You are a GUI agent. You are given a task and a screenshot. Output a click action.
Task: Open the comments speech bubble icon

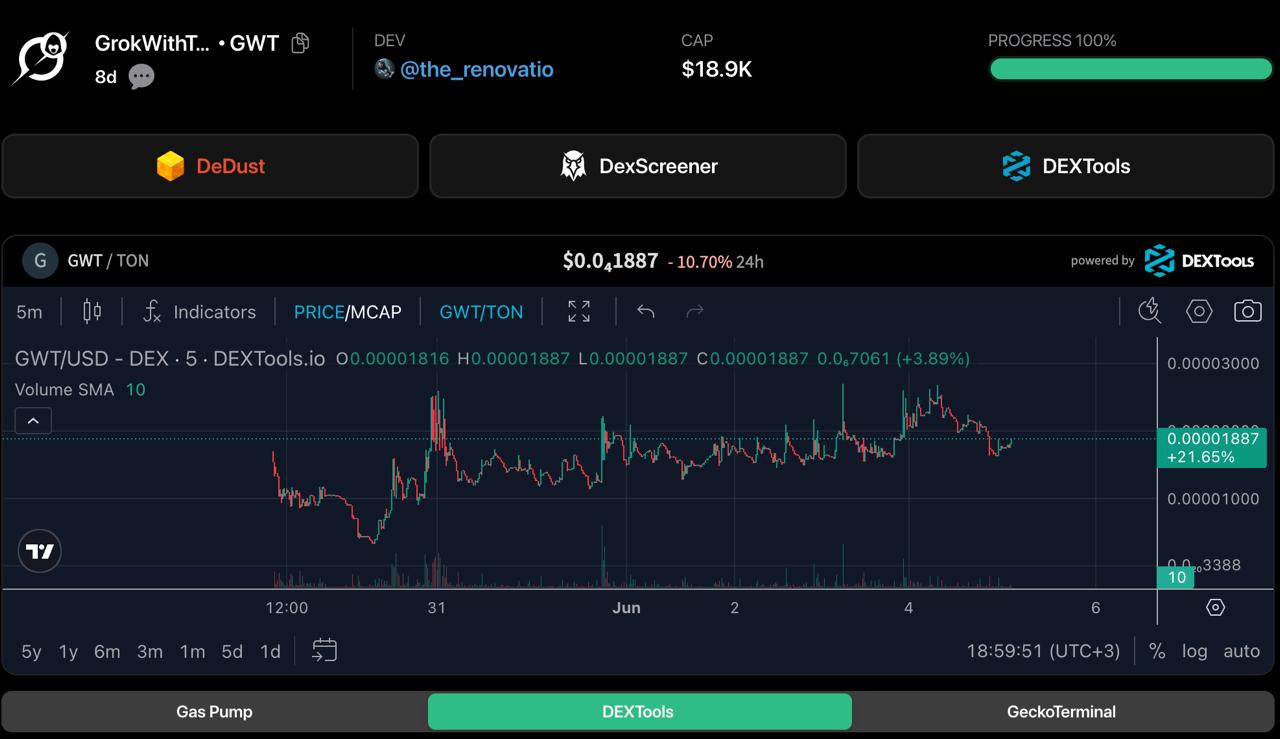[142, 76]
